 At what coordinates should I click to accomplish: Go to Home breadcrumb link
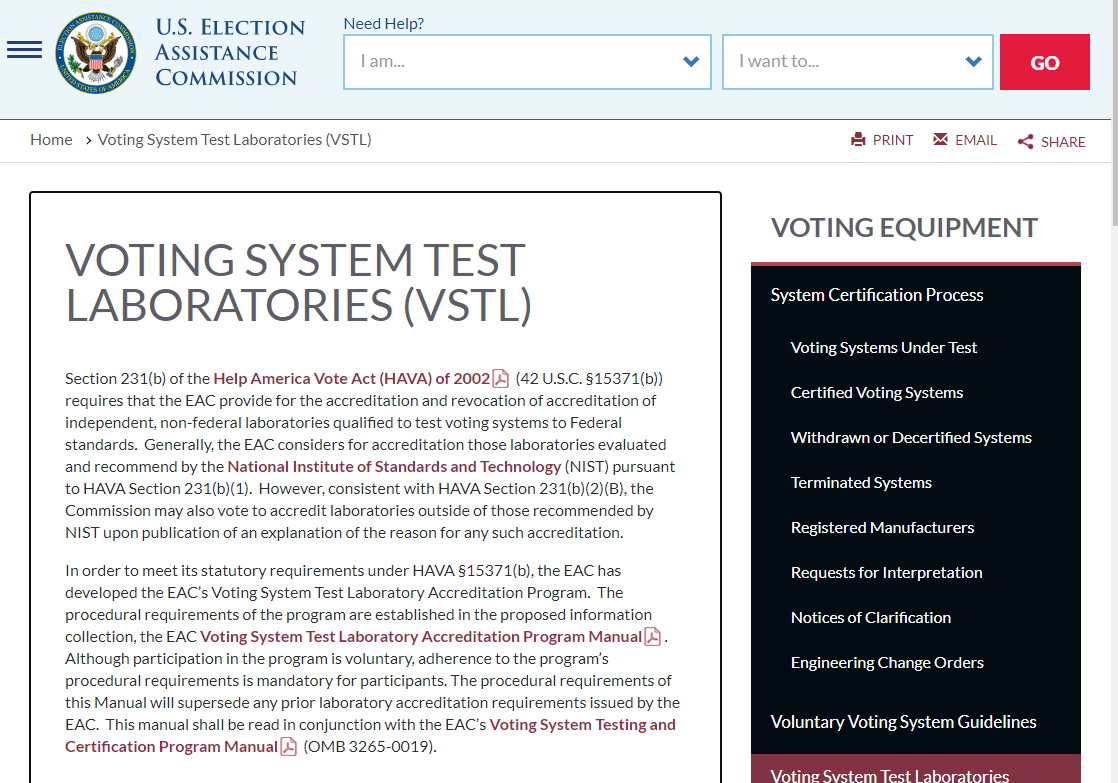[x=51, y=140]
